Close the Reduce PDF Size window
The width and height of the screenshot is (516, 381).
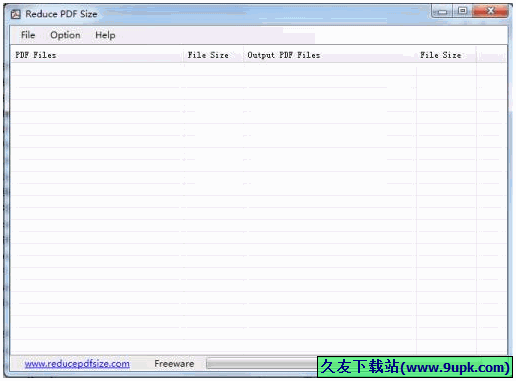[x=491, y=11]
